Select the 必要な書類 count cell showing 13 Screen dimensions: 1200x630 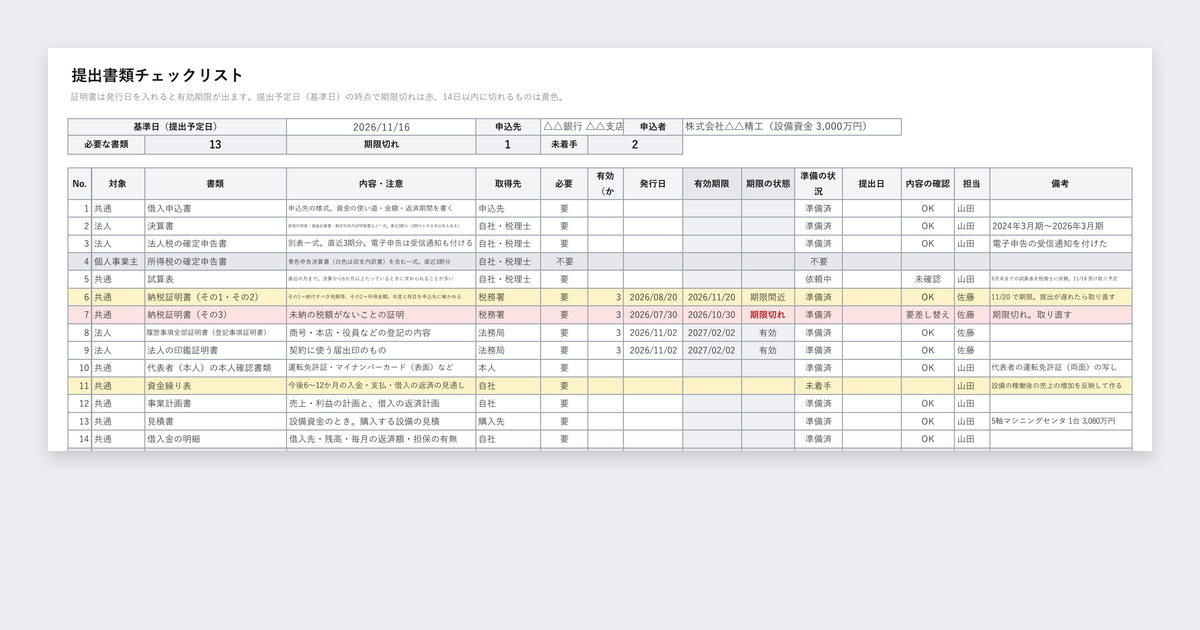(x=215, y=145)
